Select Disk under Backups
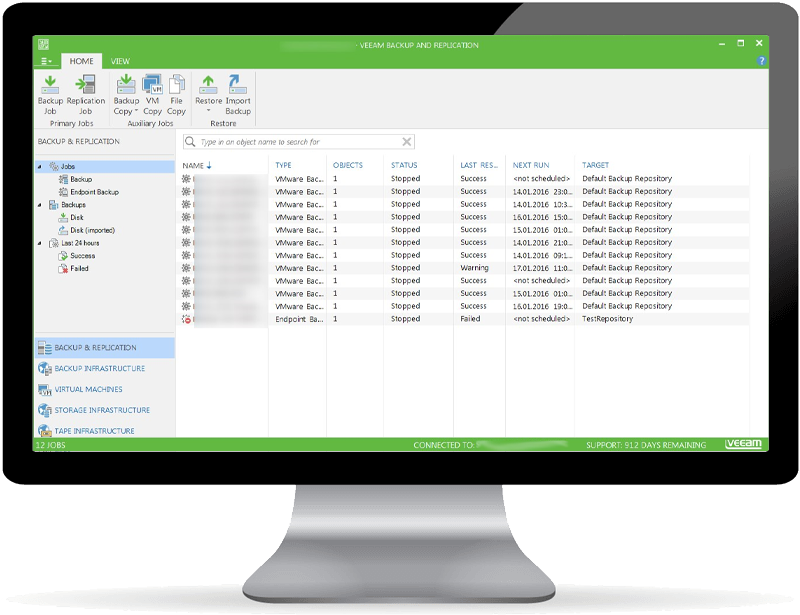Viewport: 800px width, 615px height. coord(77,217)
